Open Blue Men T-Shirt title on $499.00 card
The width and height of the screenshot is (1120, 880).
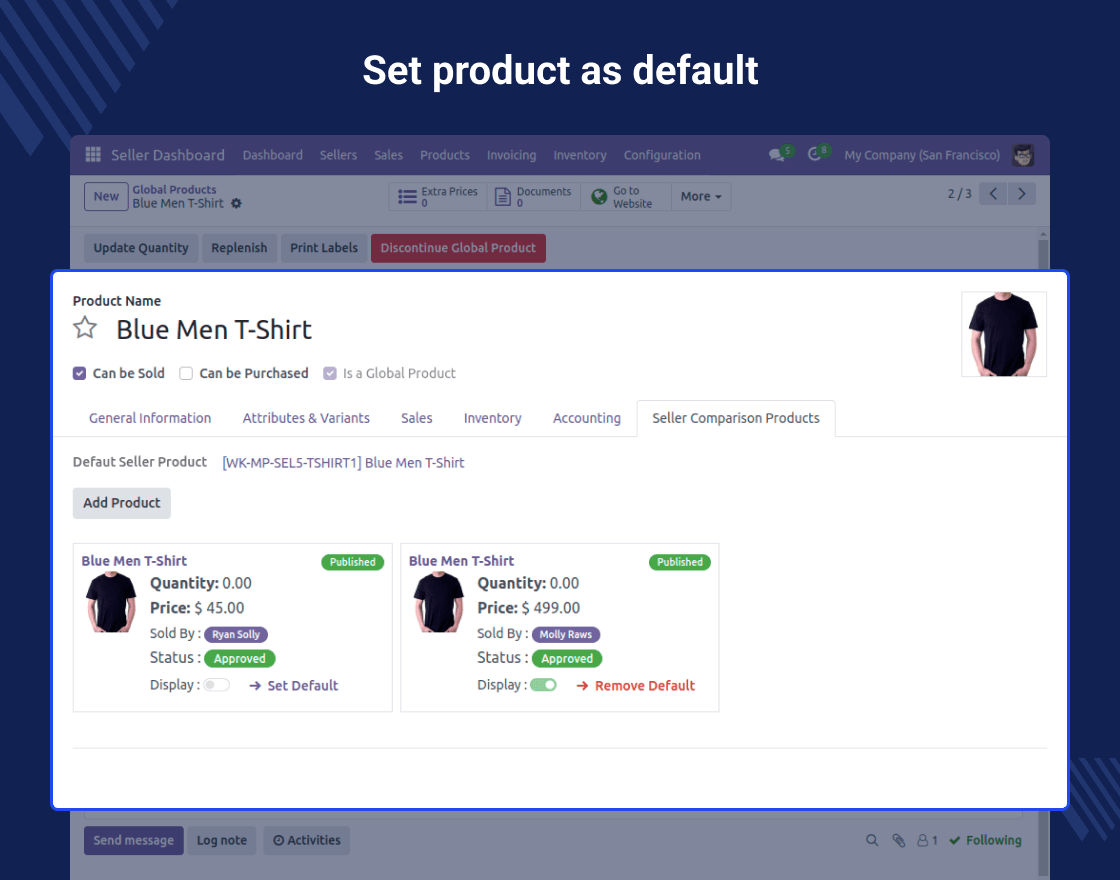tap(461, 561)
